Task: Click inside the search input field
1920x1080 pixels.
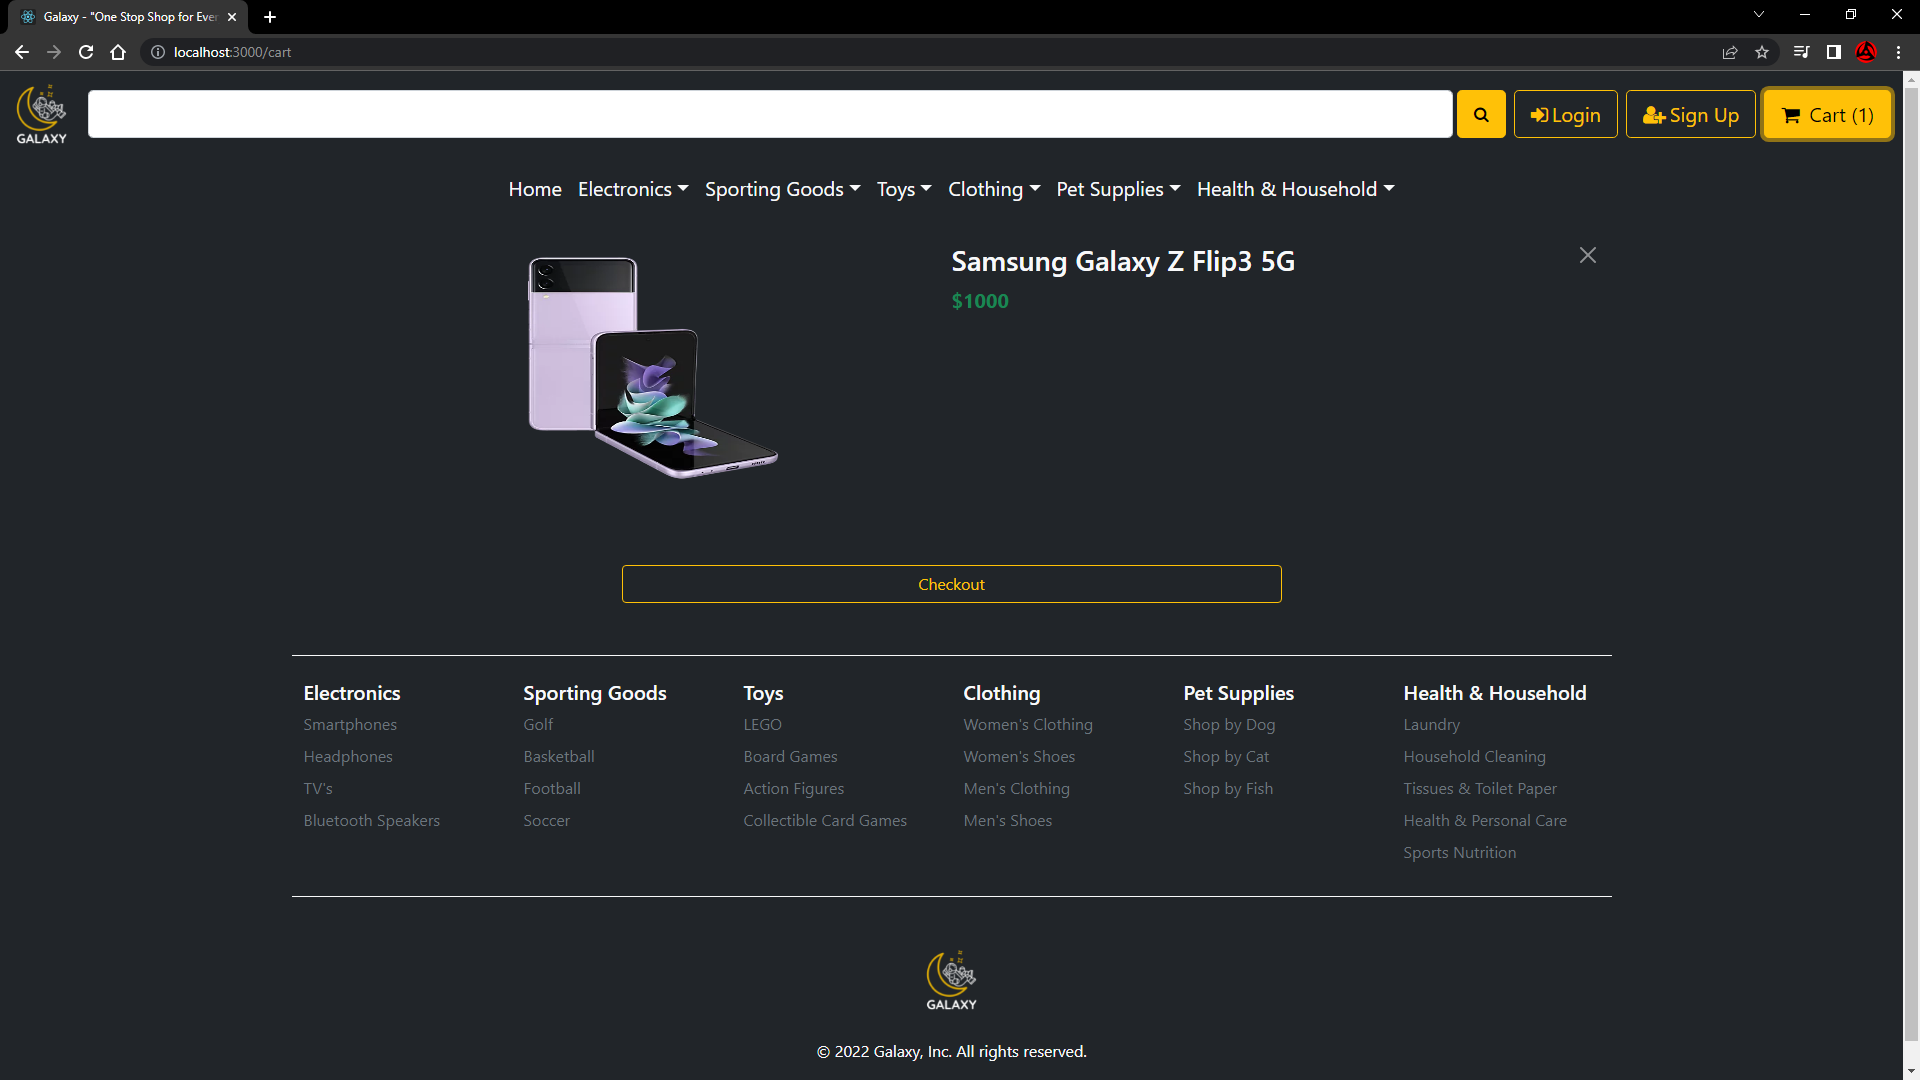Action: 770,114
